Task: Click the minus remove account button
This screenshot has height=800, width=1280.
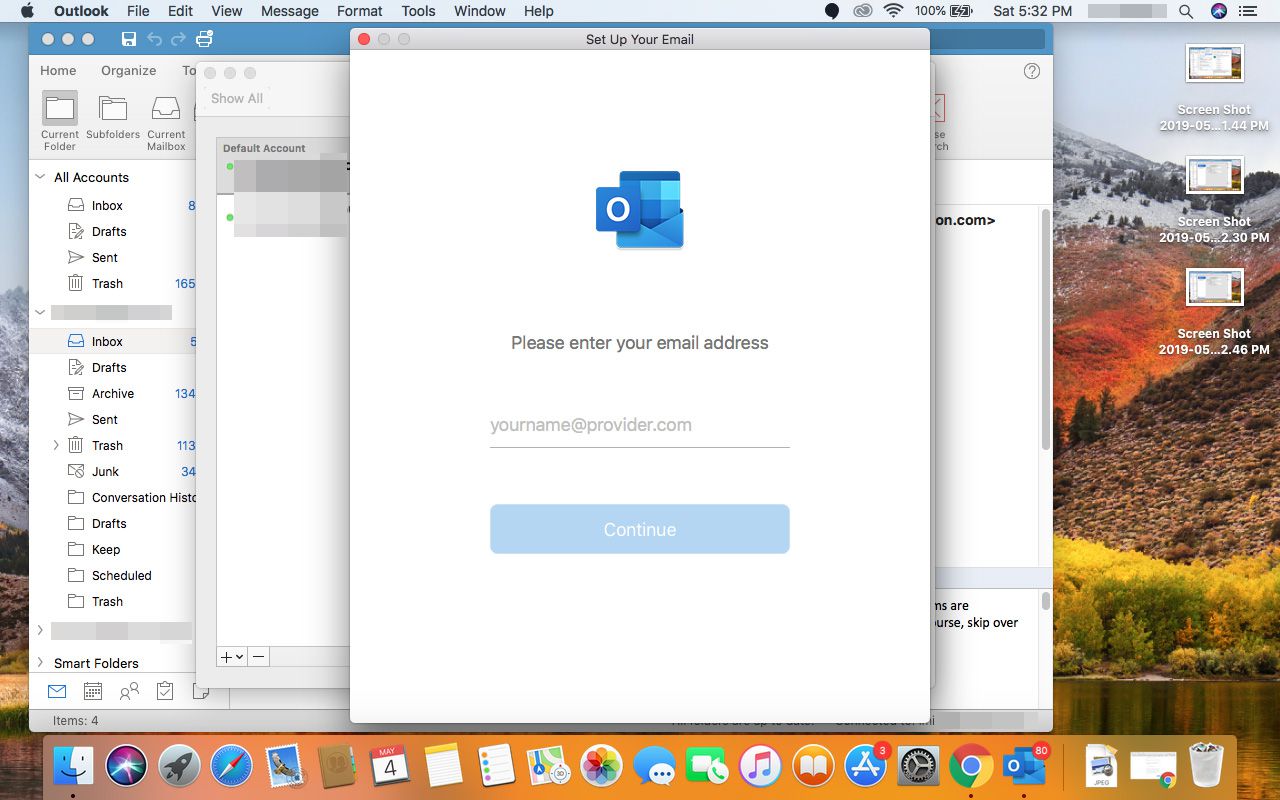Action: point(258,657)
